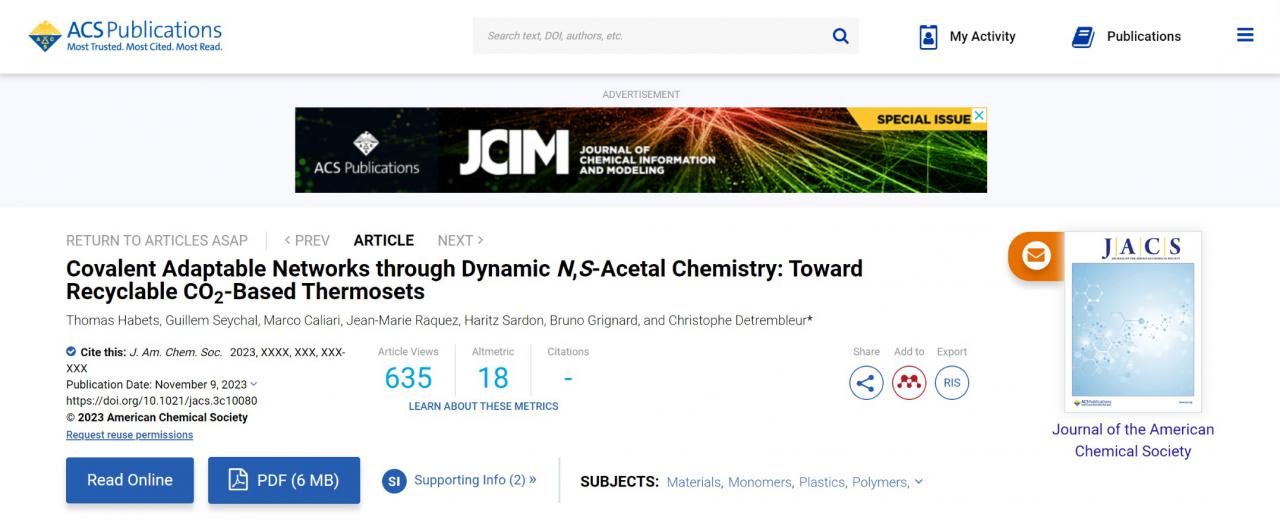The width and height of the screenshot is (1280, 521).
Task: Download the PDF (6 MB)
Action: click(x=283, y=480)
